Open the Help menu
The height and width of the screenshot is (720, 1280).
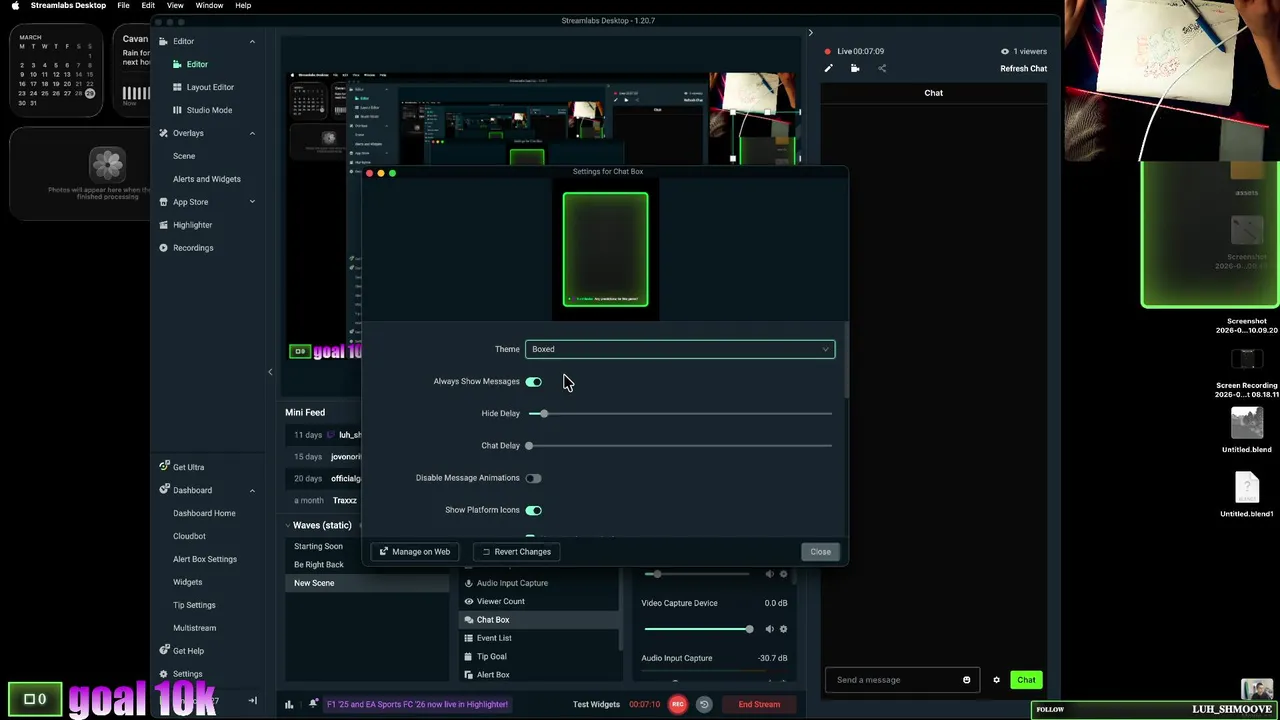click(243, 6)
